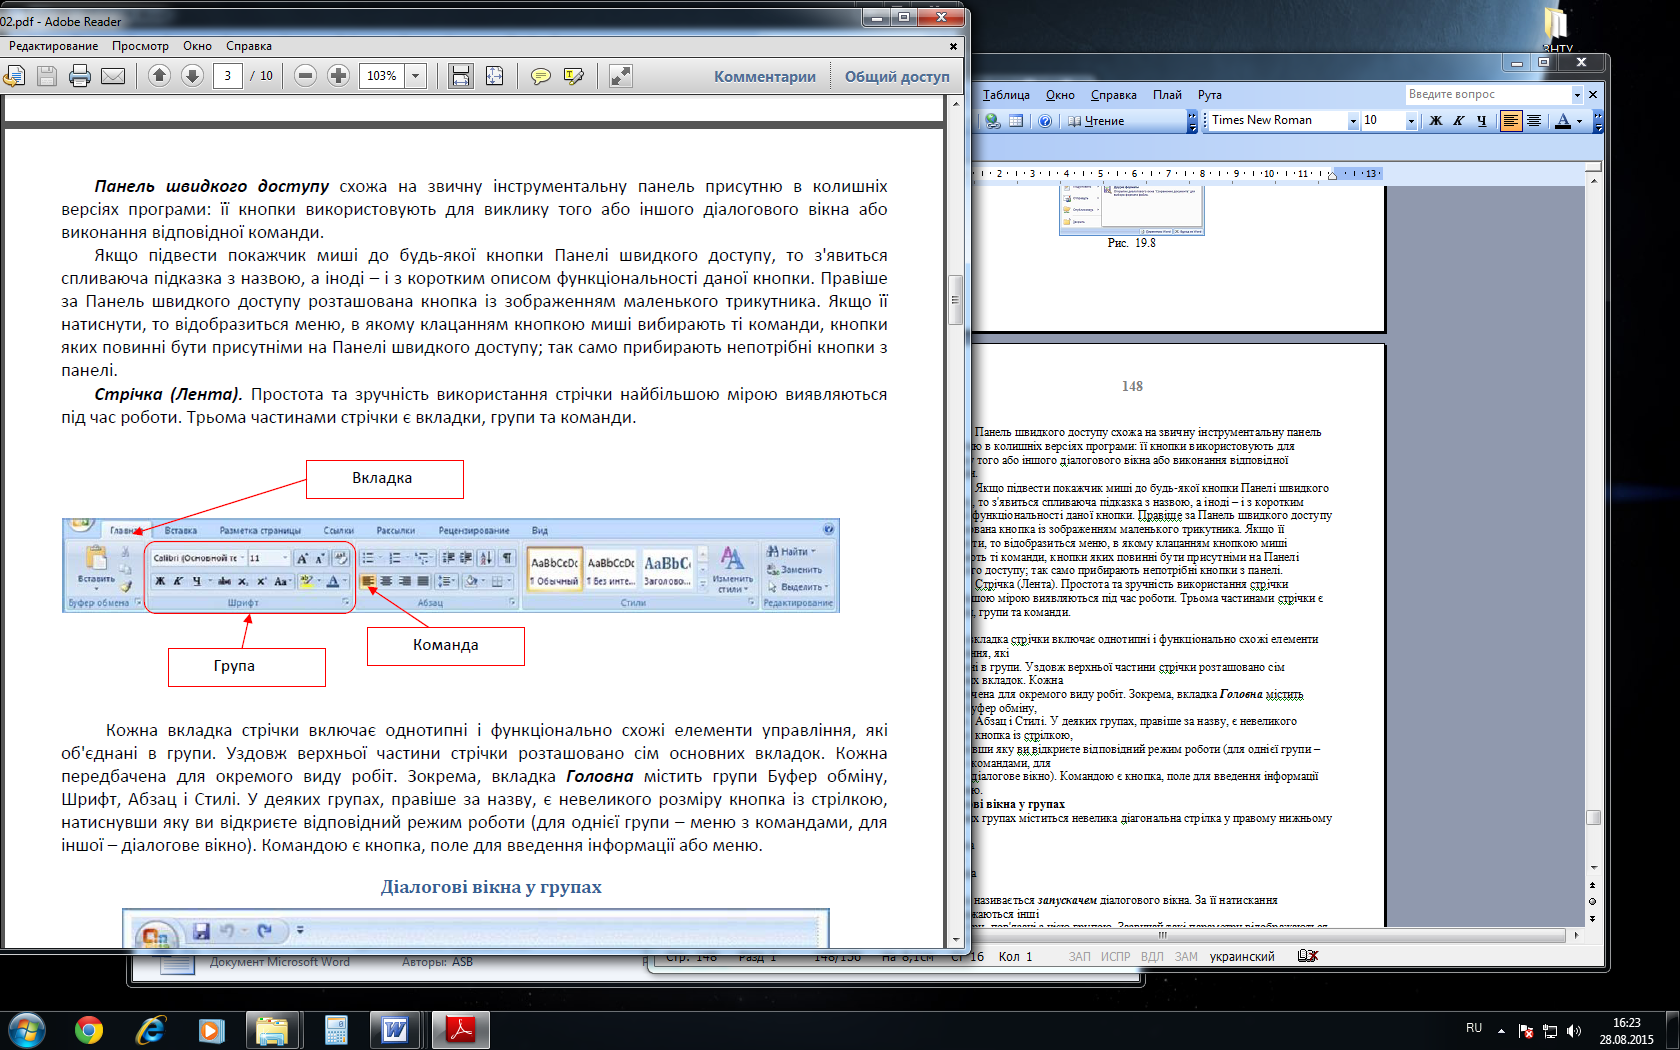The height and width of the screenshot is (1050, 1680).
Task: Click the read mode expand arrows icon
Action: point(621,76)
